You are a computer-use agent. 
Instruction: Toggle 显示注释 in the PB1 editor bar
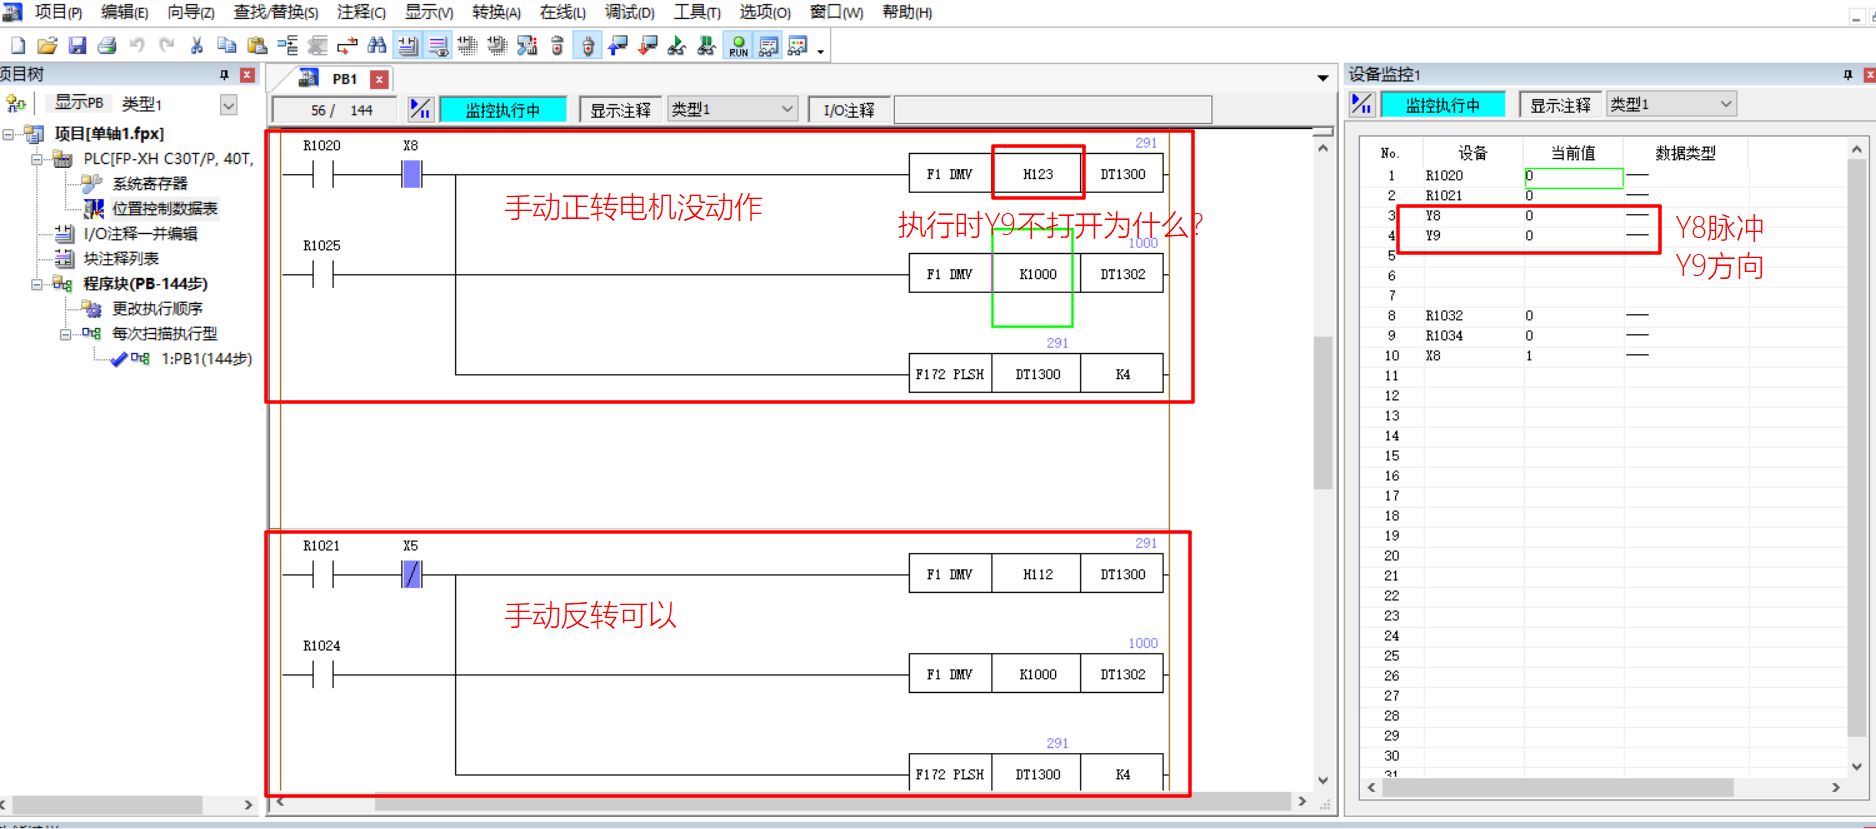tap(620, 110)
